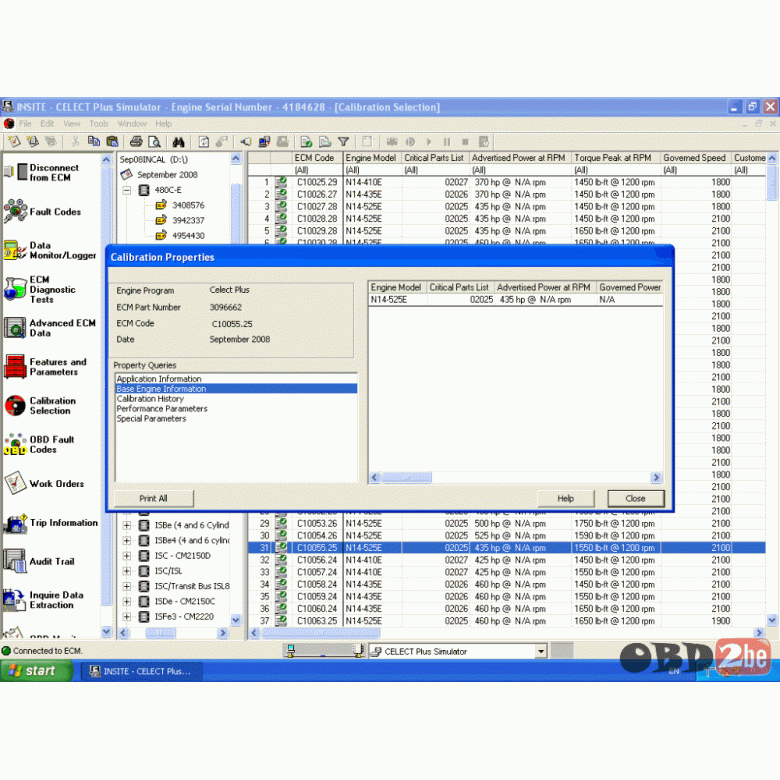Click the Help button in the dialog
This screenshot has height=780, width=780.
pos(566,498)
